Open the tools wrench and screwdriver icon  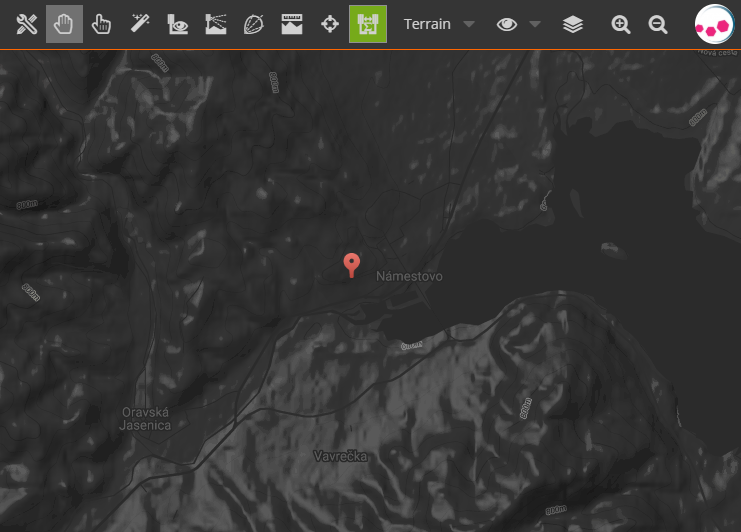[x=27, y=24]
